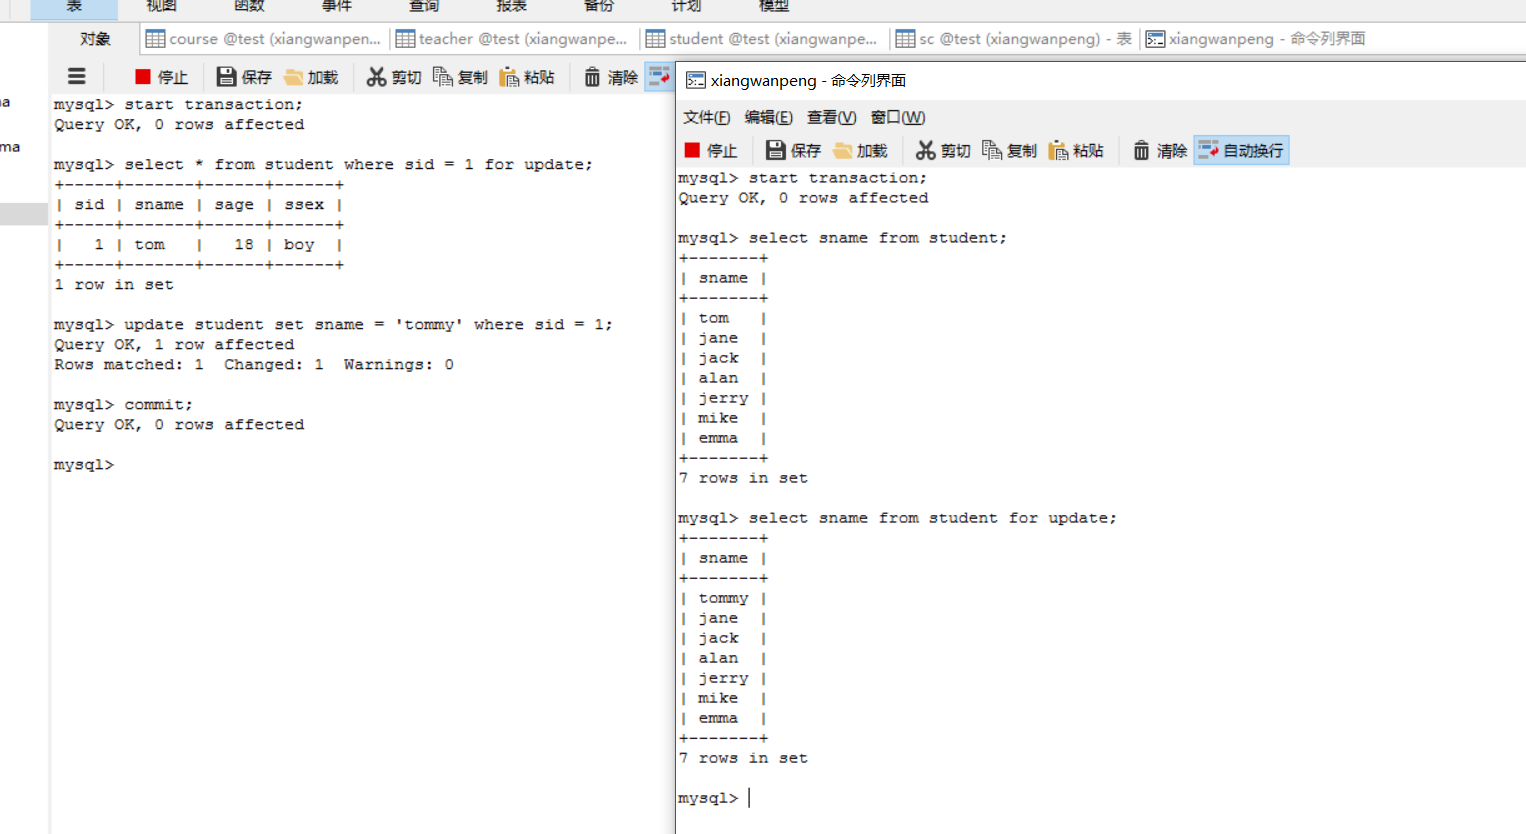The height and width of the screenshot is (834, 1526).
Task: Click the Cut (剪切) icon in floating console window
Action: click(926, 150)
